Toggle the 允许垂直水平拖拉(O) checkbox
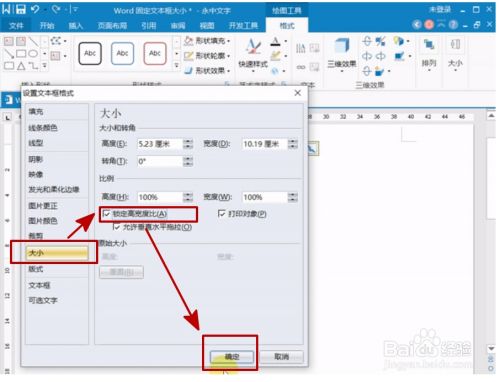 (x=116, y=227)
